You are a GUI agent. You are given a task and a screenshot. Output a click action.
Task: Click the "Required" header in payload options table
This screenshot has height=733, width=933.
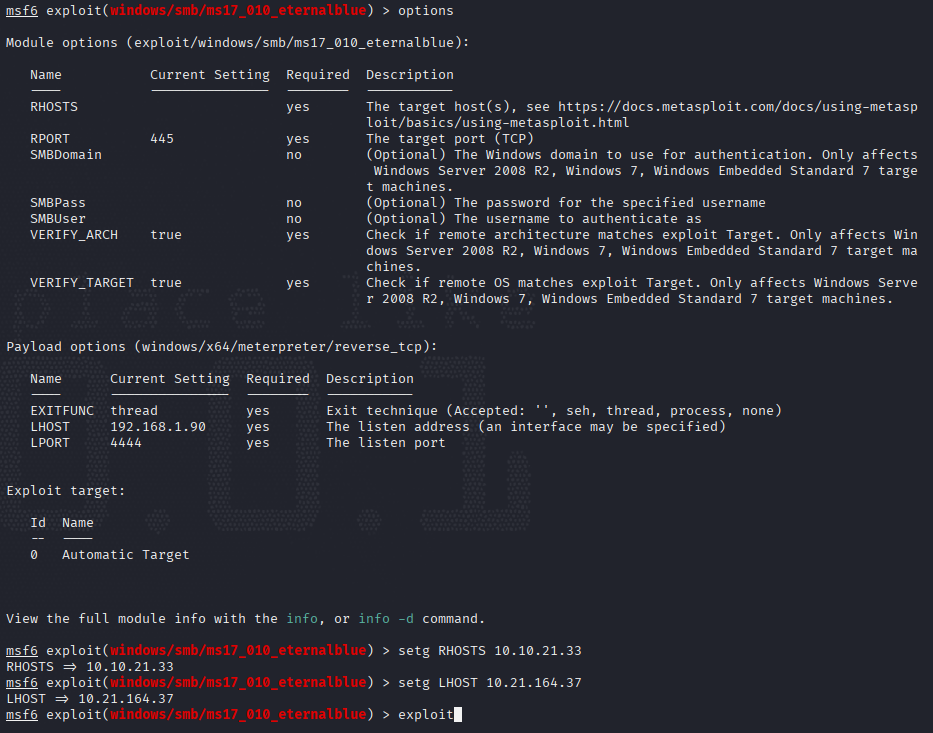coord(278,379)
